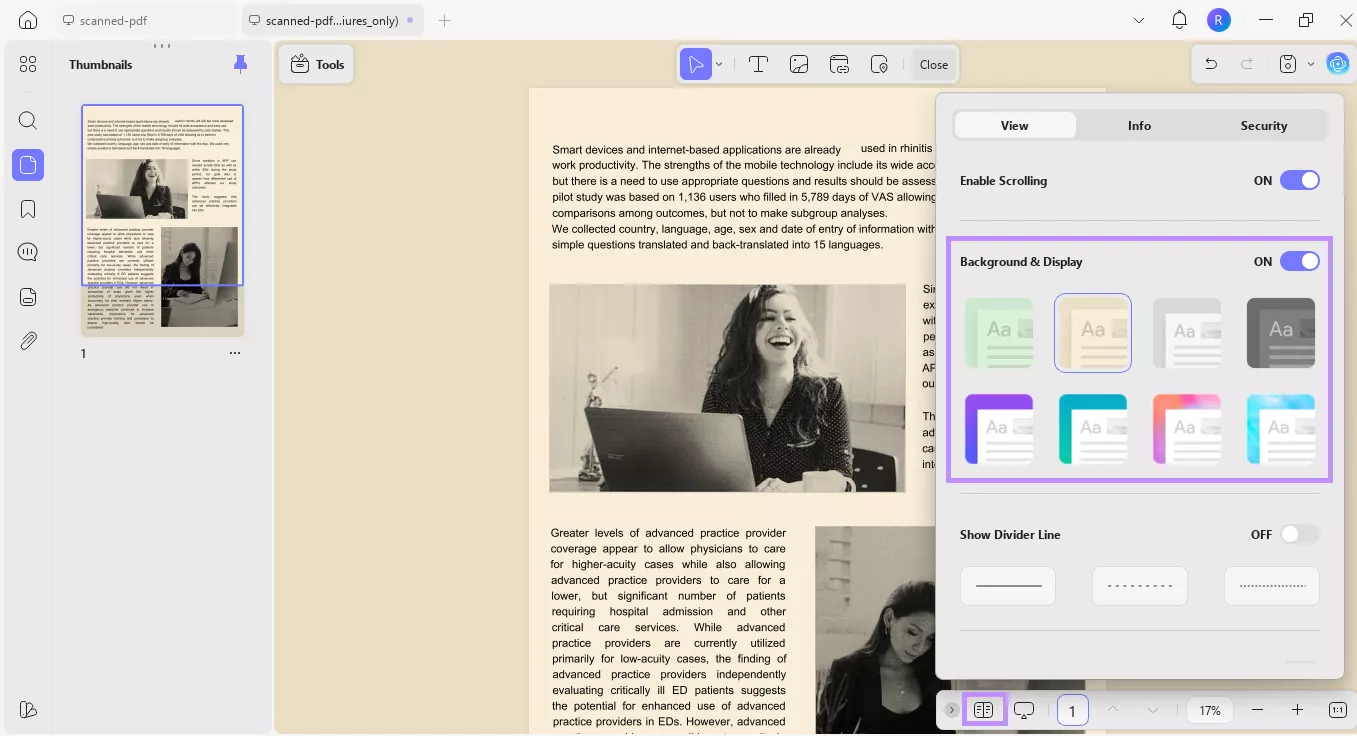Image resolution: width=1357 pixels, height=736 pixels.
Task: Click the Close button on the toolbar
Action: click(x=932, y=64)
